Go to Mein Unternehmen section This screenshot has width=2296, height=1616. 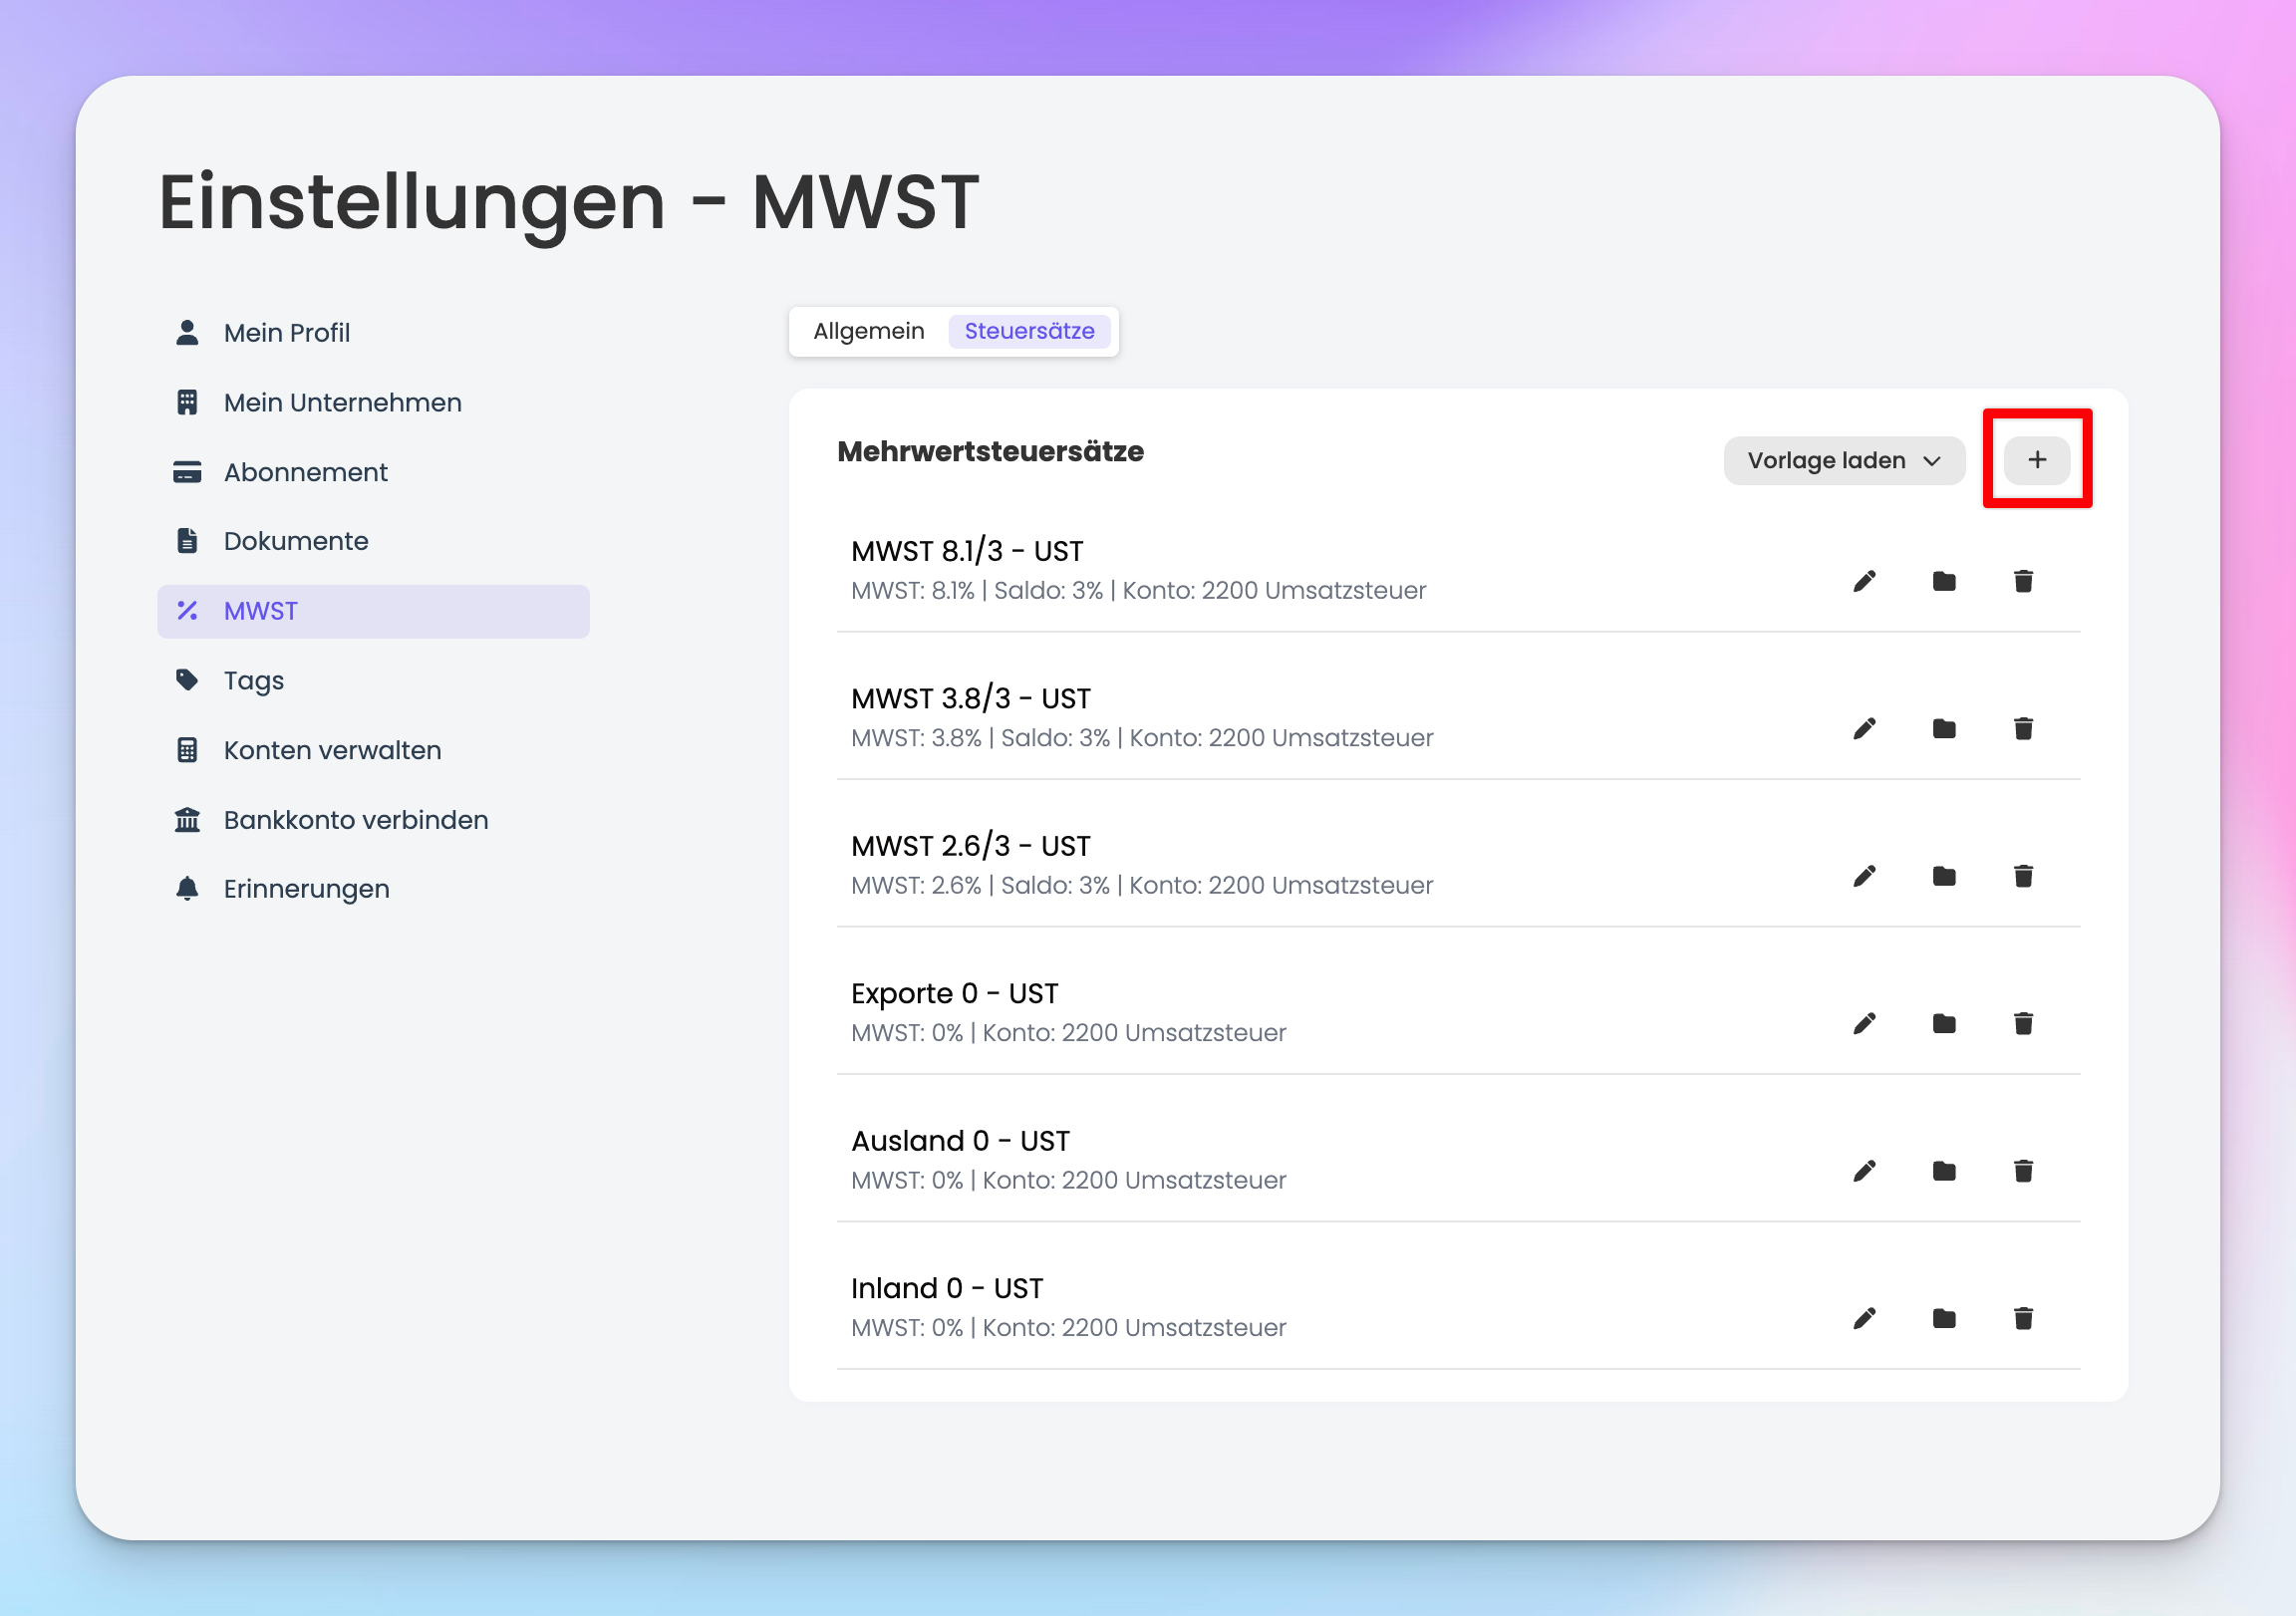pos(342,402)
